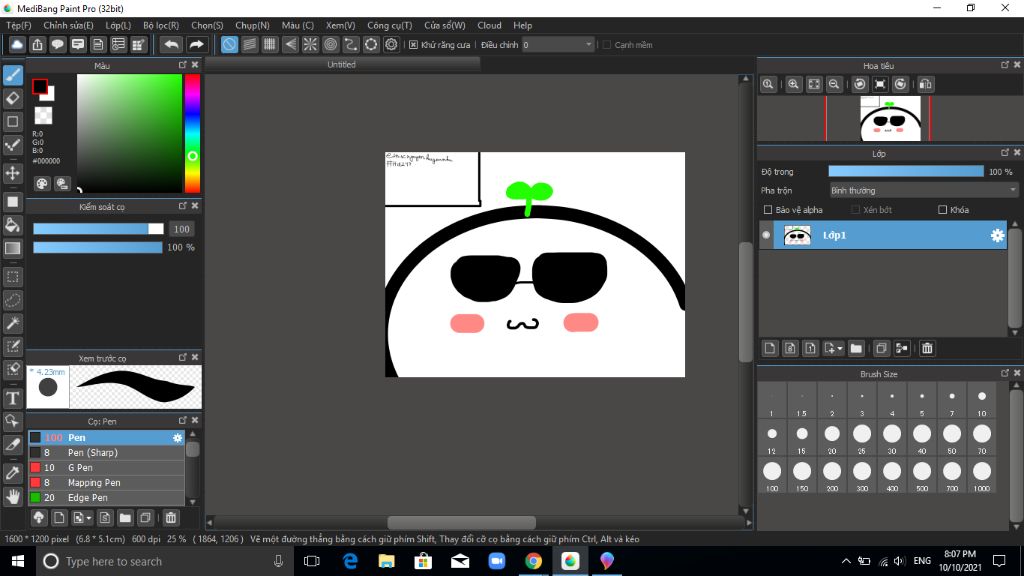Turn off snap with the first snap icon

tap(229, 44)
